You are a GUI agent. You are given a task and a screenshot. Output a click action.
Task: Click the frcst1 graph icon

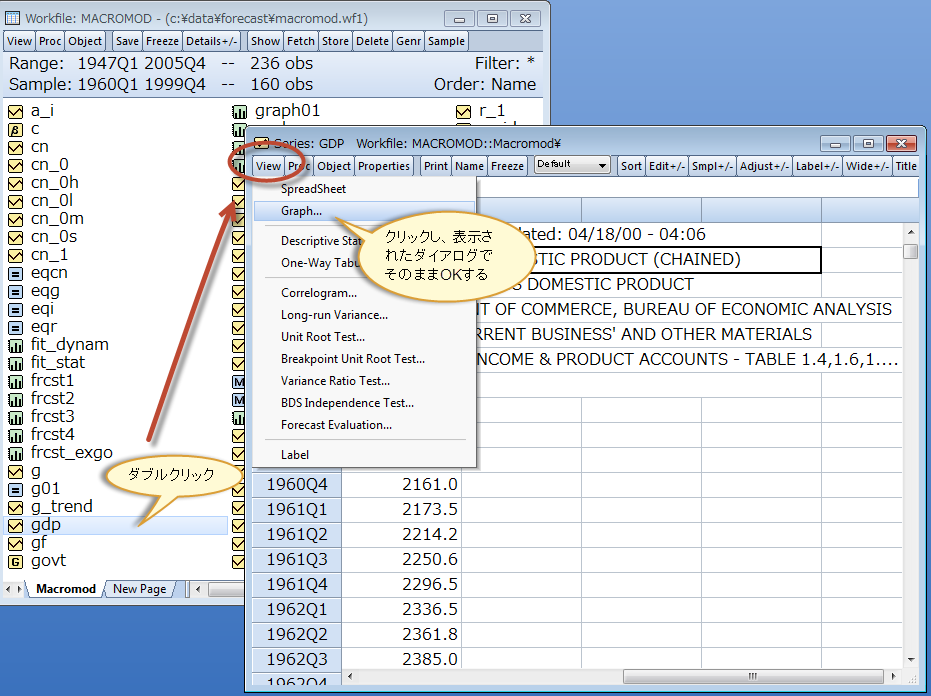[15, 381]
